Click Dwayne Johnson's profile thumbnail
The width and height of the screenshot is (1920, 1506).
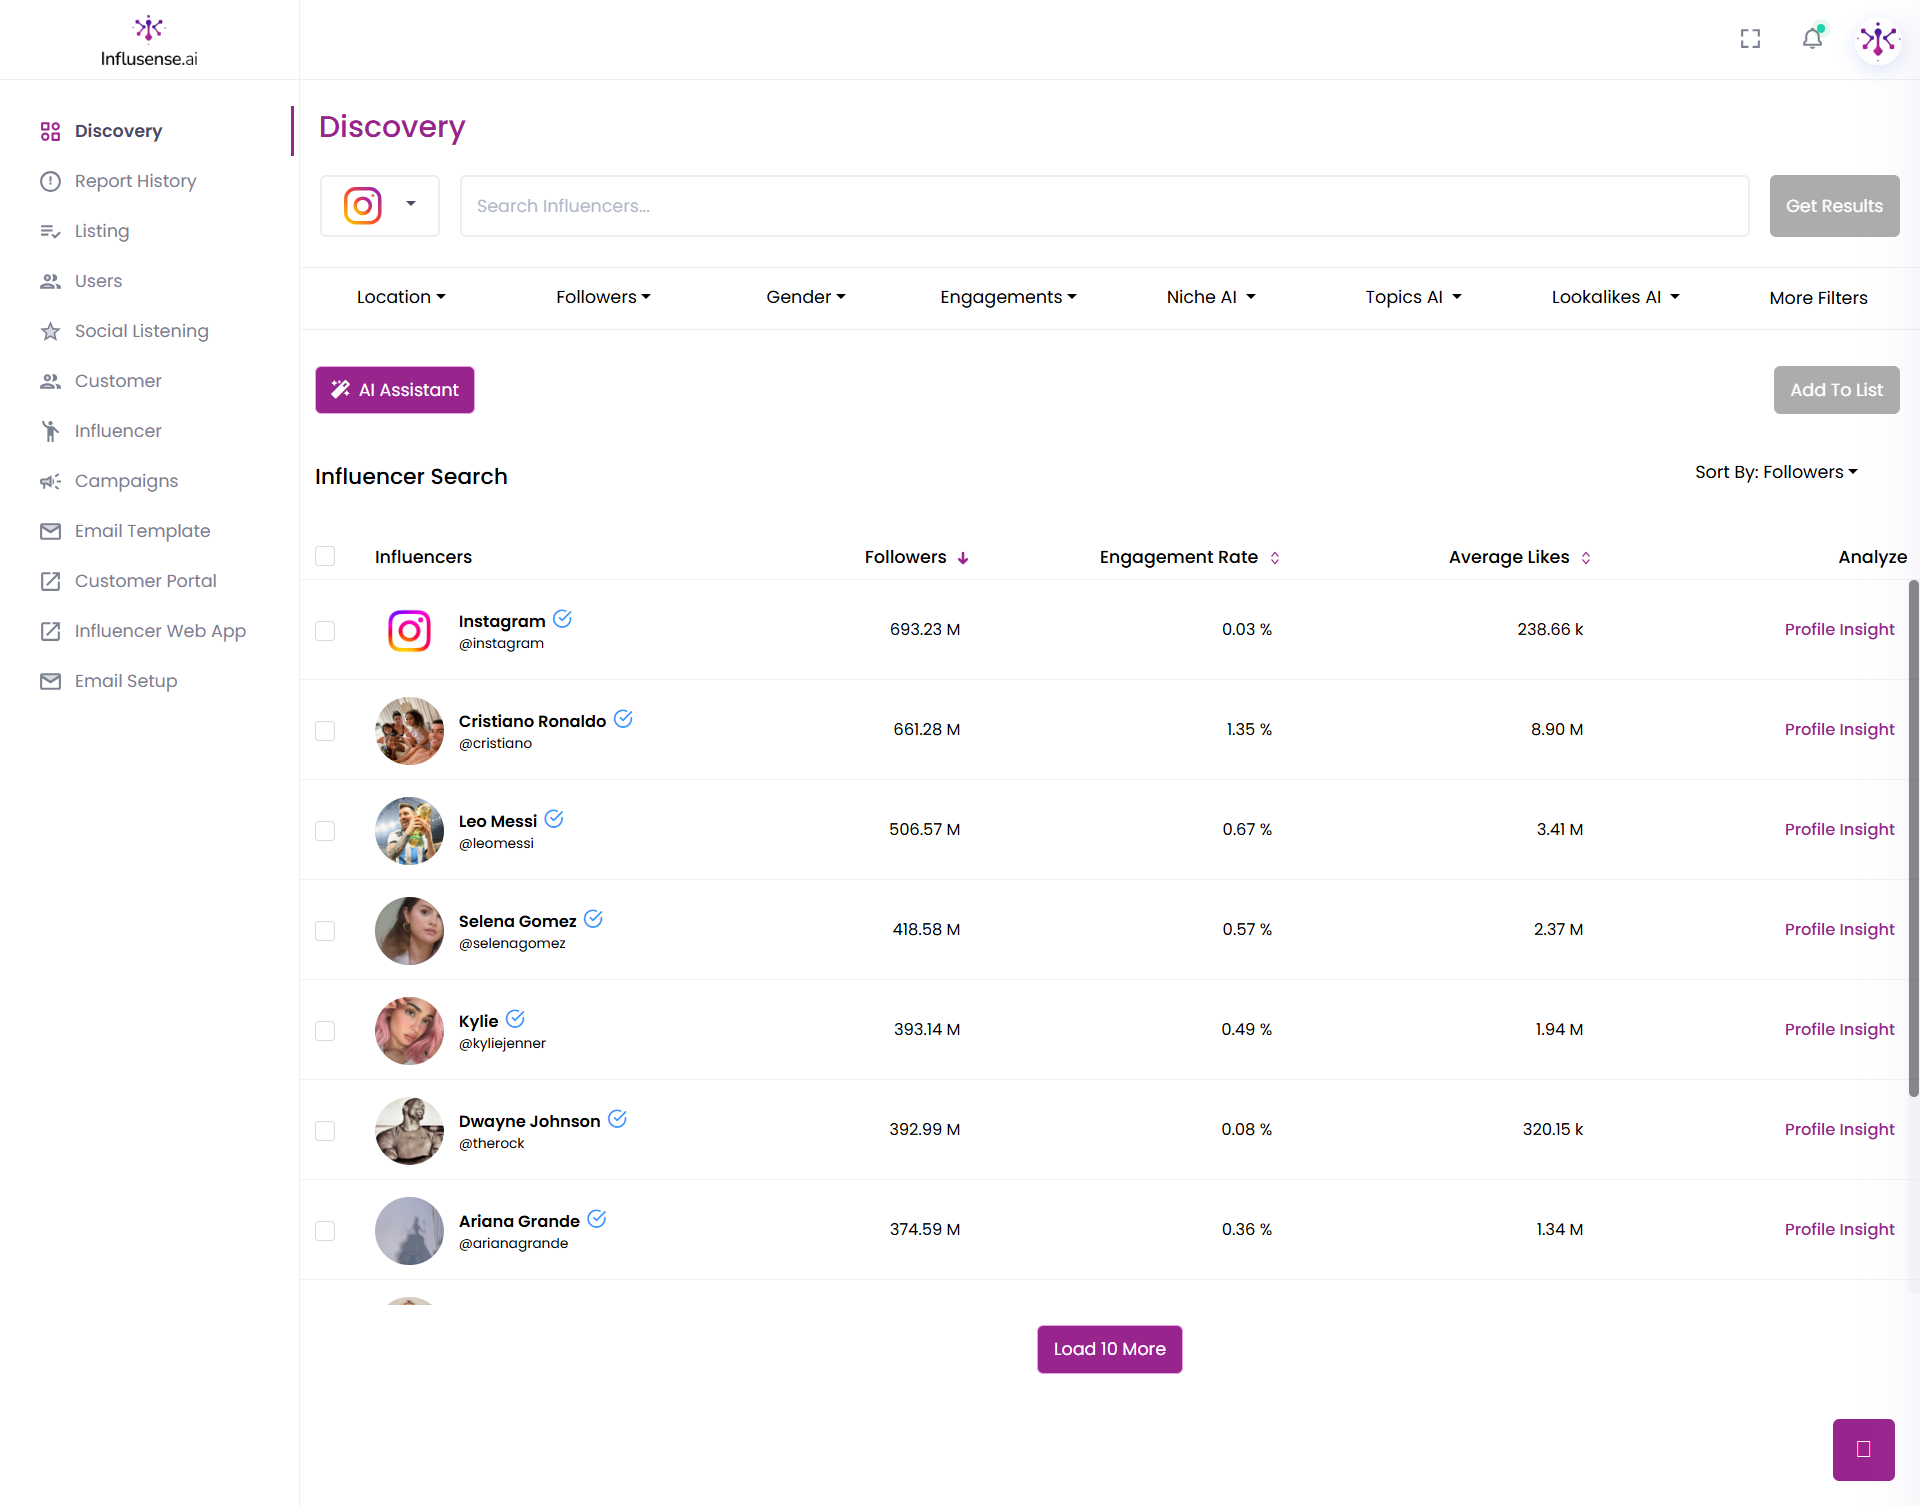pos(409,1131)
